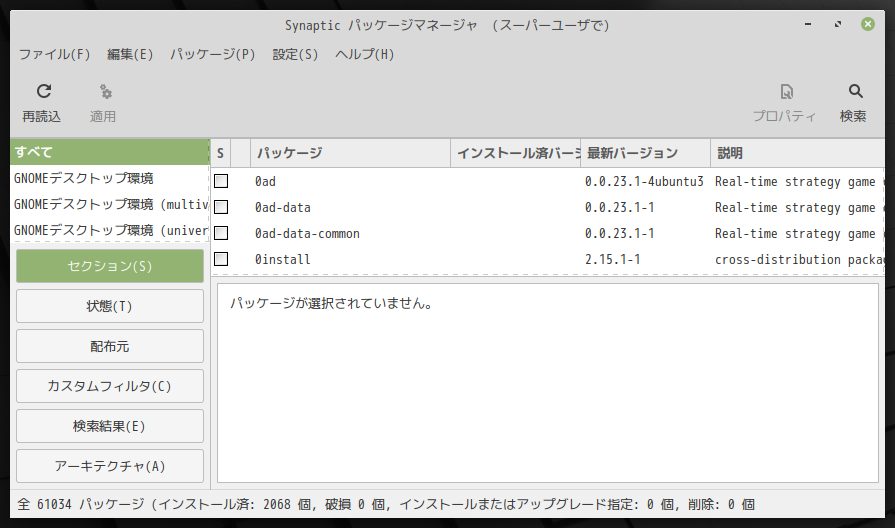Select すべて in the section list
This screenshot has width=895, height=528.
(110, 152)
